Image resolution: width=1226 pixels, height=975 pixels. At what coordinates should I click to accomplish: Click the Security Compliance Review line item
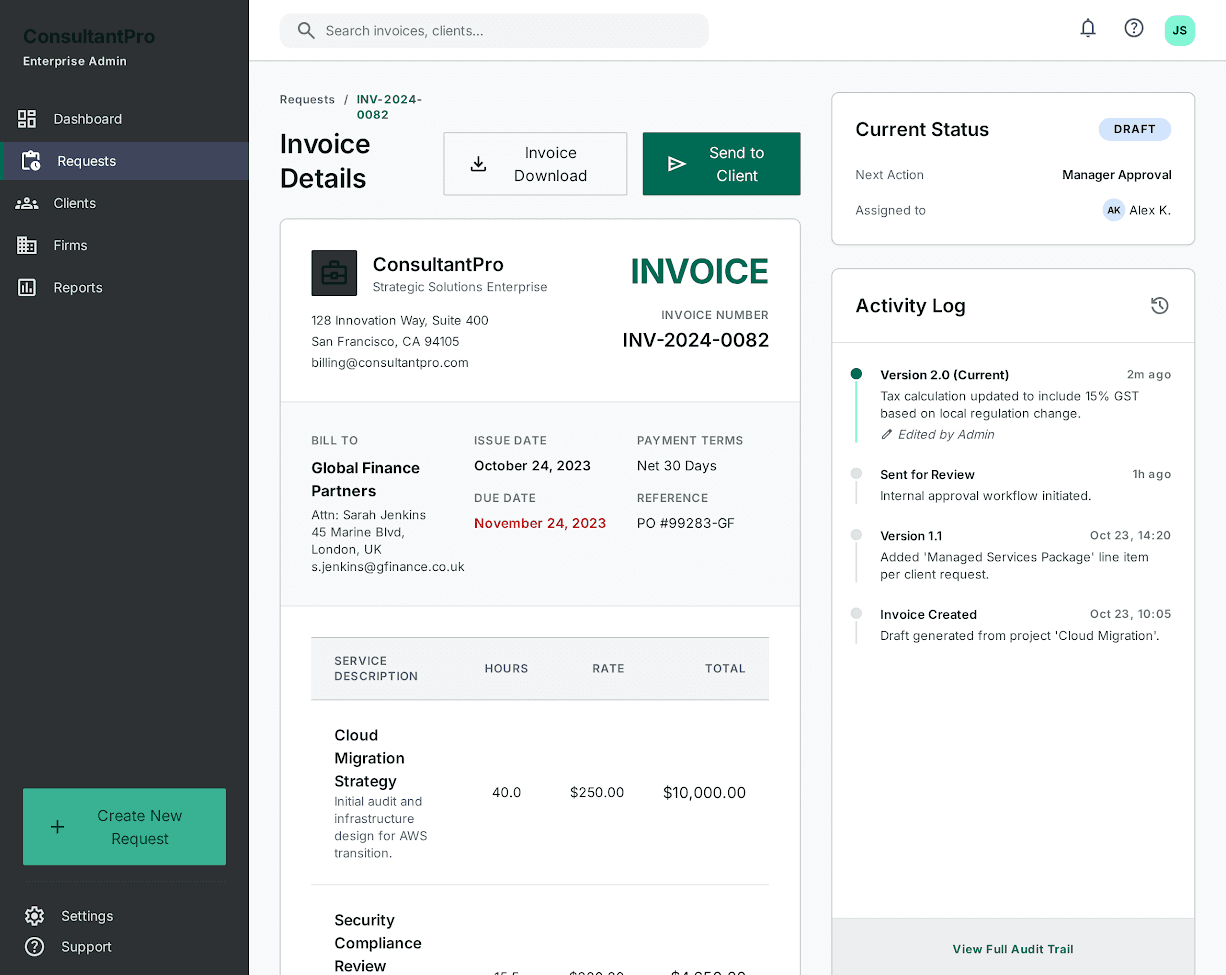click(x=377, y=943)
